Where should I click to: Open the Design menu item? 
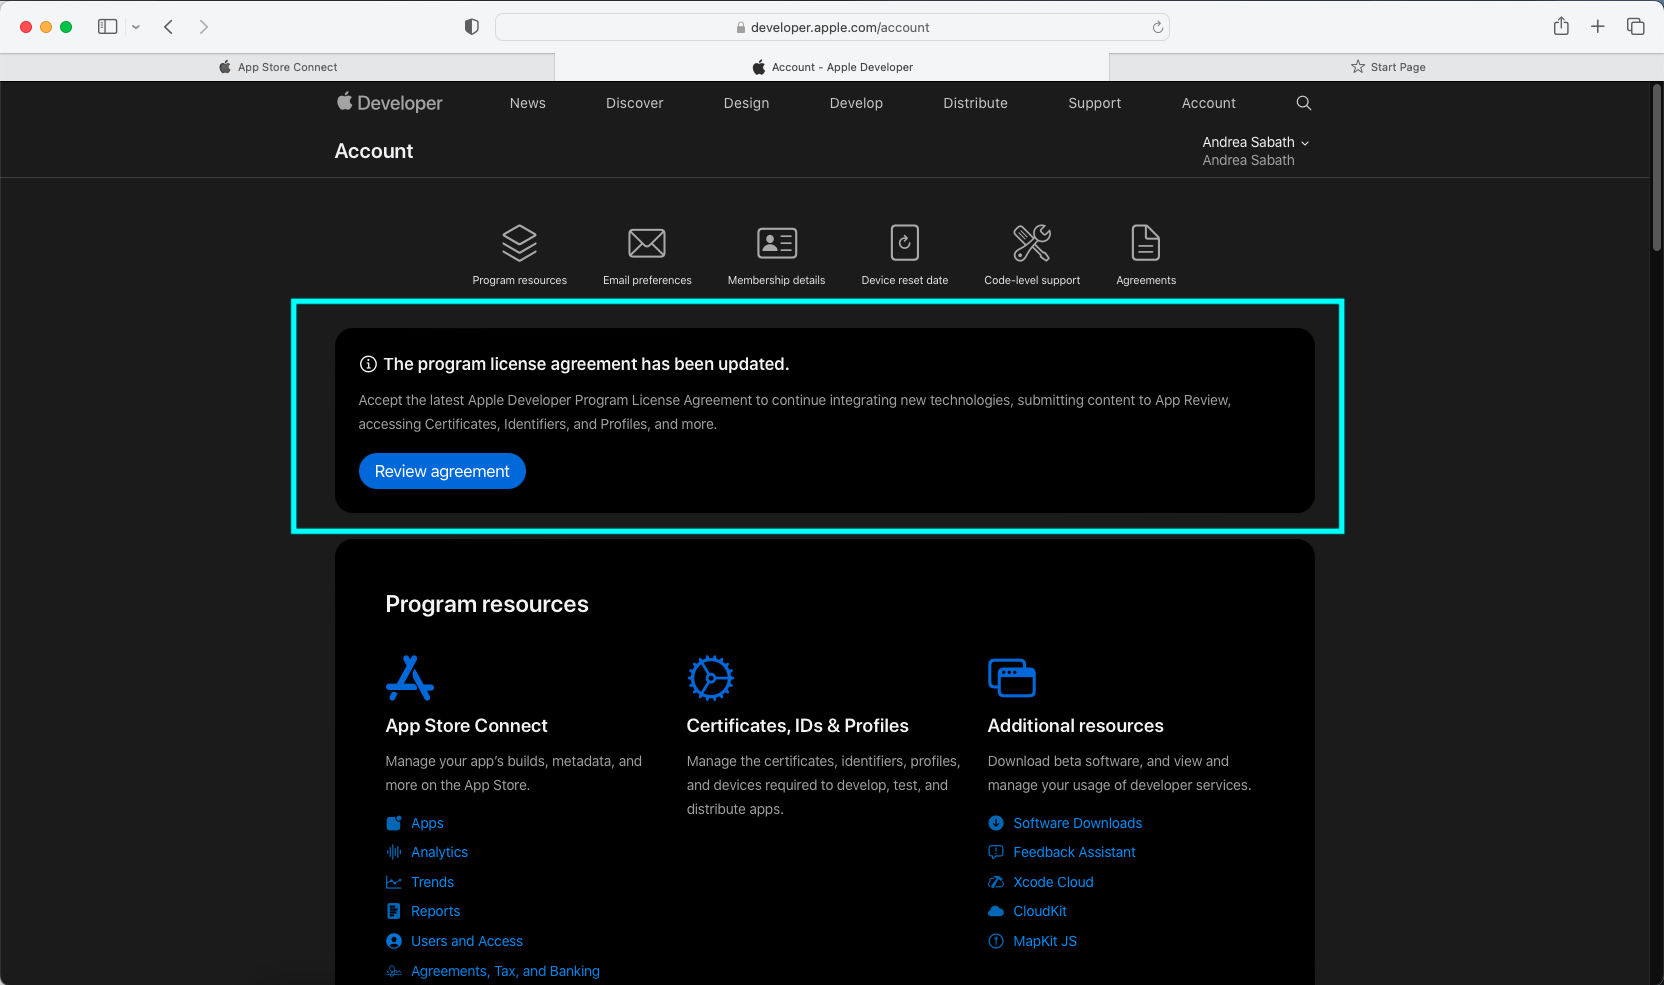tap(747, 103)
